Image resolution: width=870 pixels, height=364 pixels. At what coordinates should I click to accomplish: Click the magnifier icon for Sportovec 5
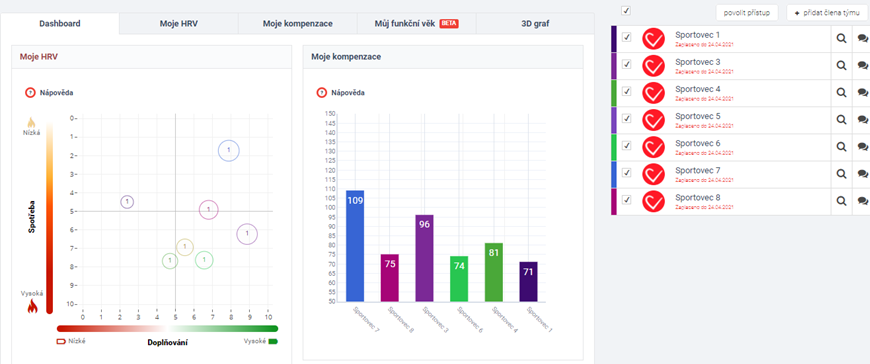click(841, 120)
